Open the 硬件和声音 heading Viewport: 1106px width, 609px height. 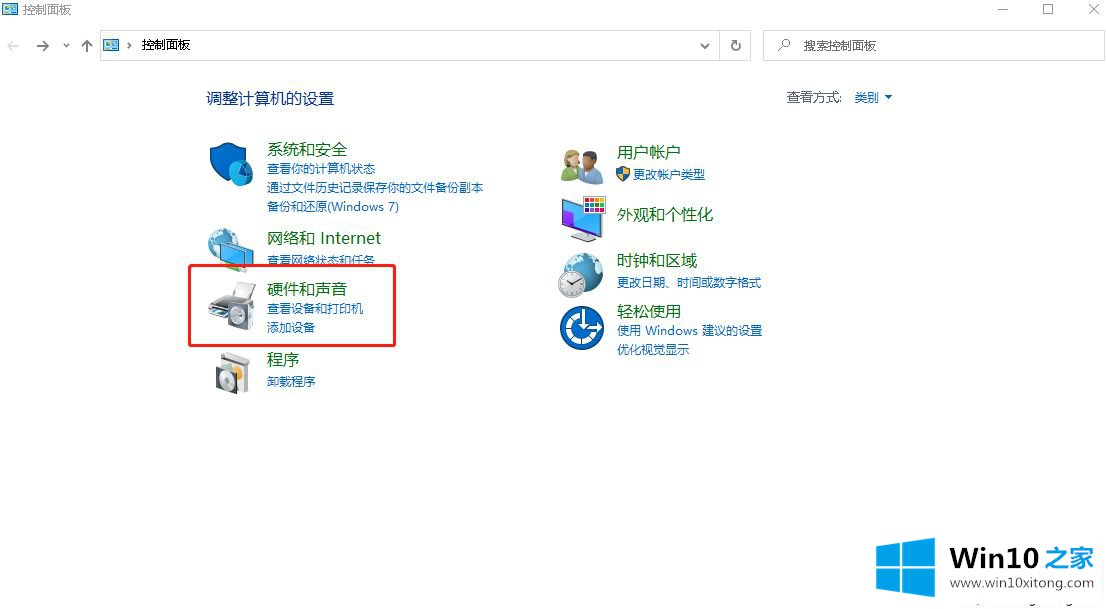(x=307, y=289)
